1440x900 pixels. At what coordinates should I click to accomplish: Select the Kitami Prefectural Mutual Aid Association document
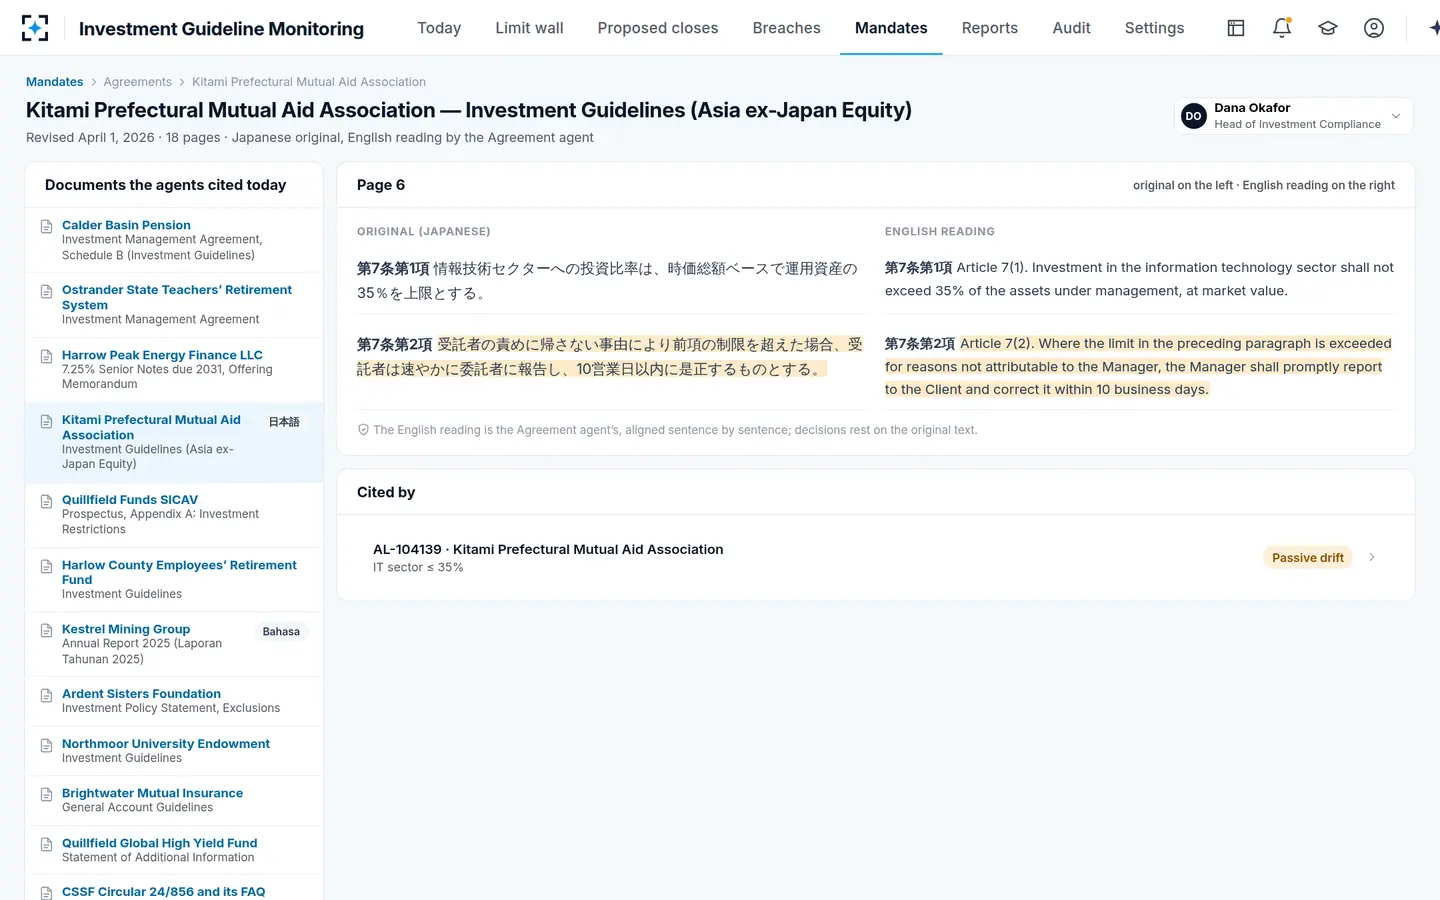tap(174, 443)
